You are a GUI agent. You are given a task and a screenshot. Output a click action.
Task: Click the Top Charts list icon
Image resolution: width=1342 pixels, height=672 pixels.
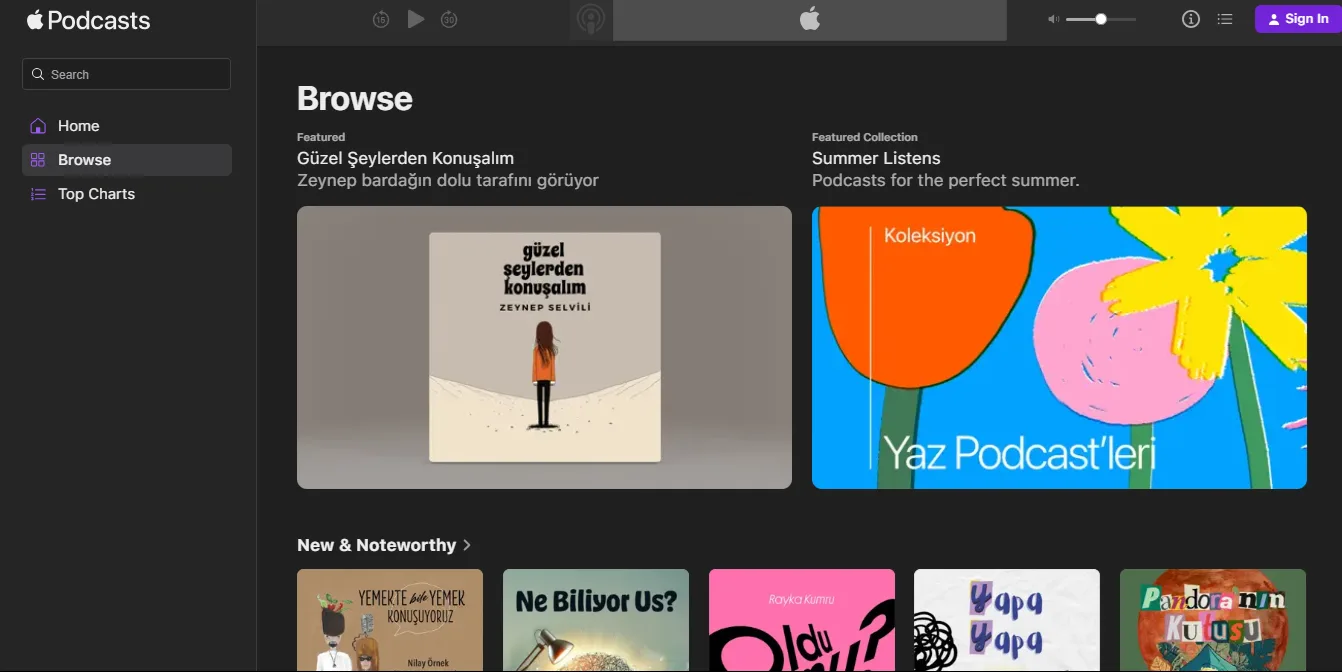(38, 194)
